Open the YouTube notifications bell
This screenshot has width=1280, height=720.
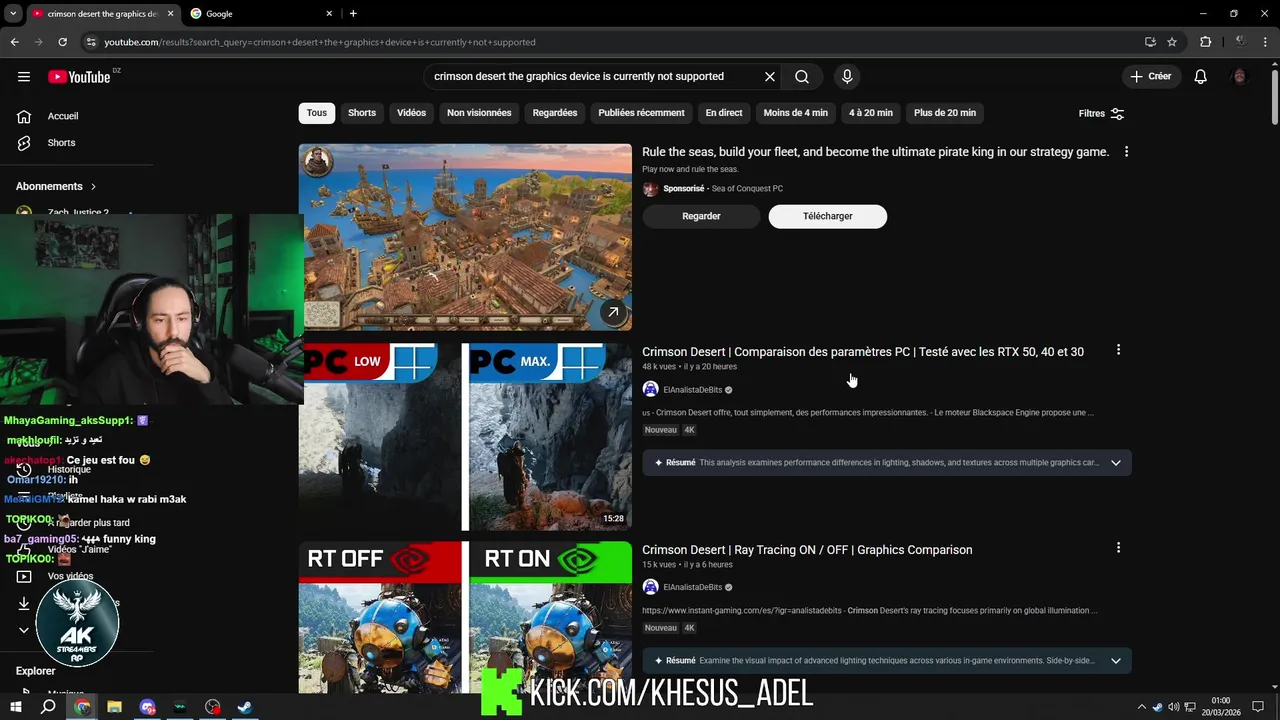click(1201, 77)
